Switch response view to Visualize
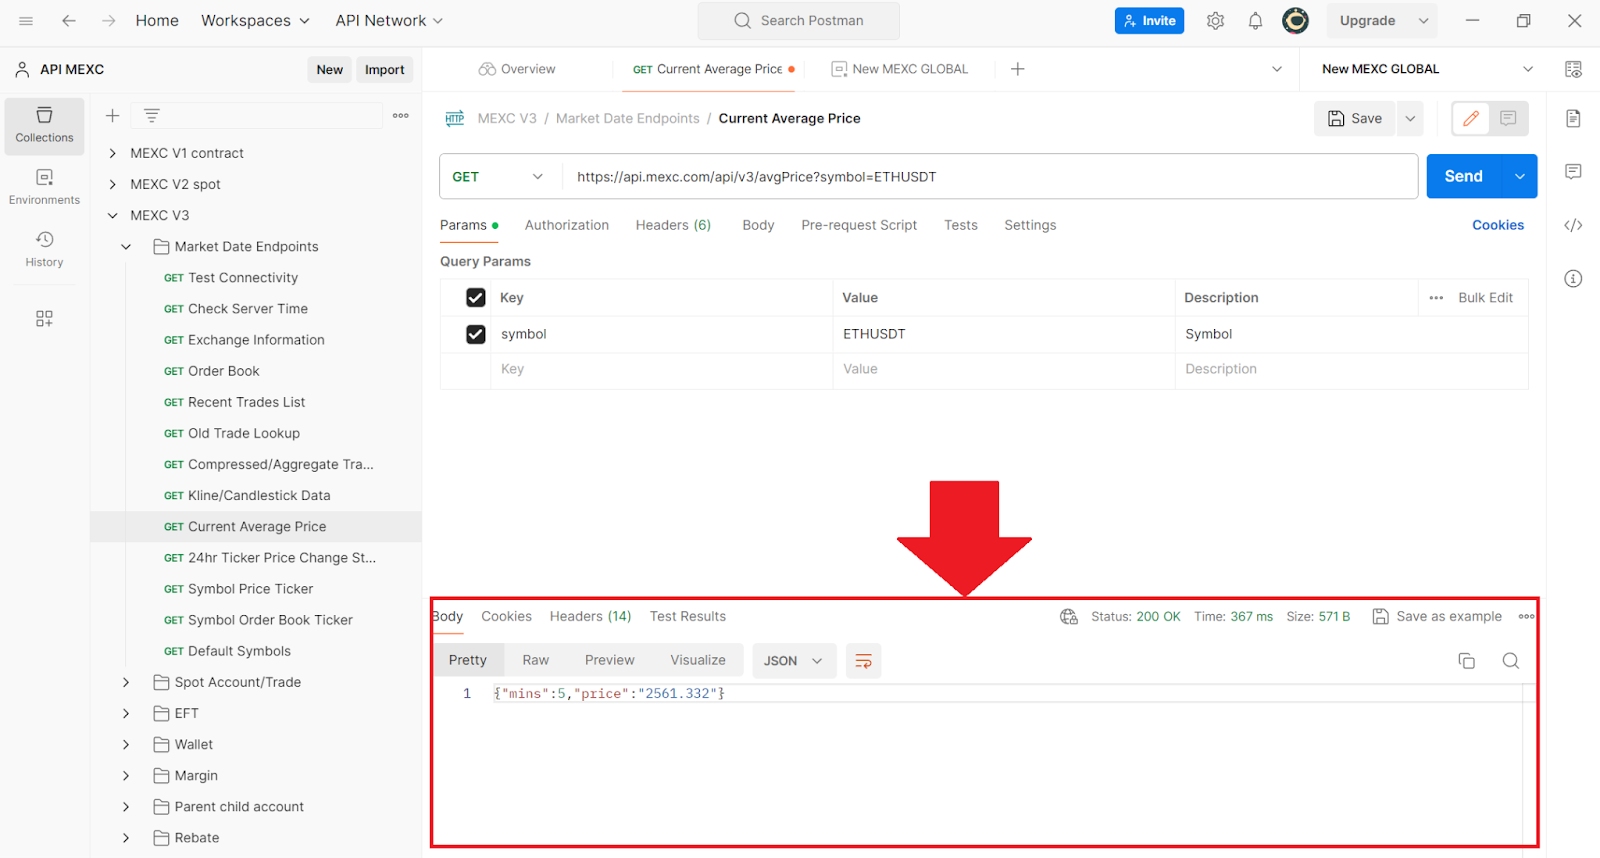 point(698,660)
